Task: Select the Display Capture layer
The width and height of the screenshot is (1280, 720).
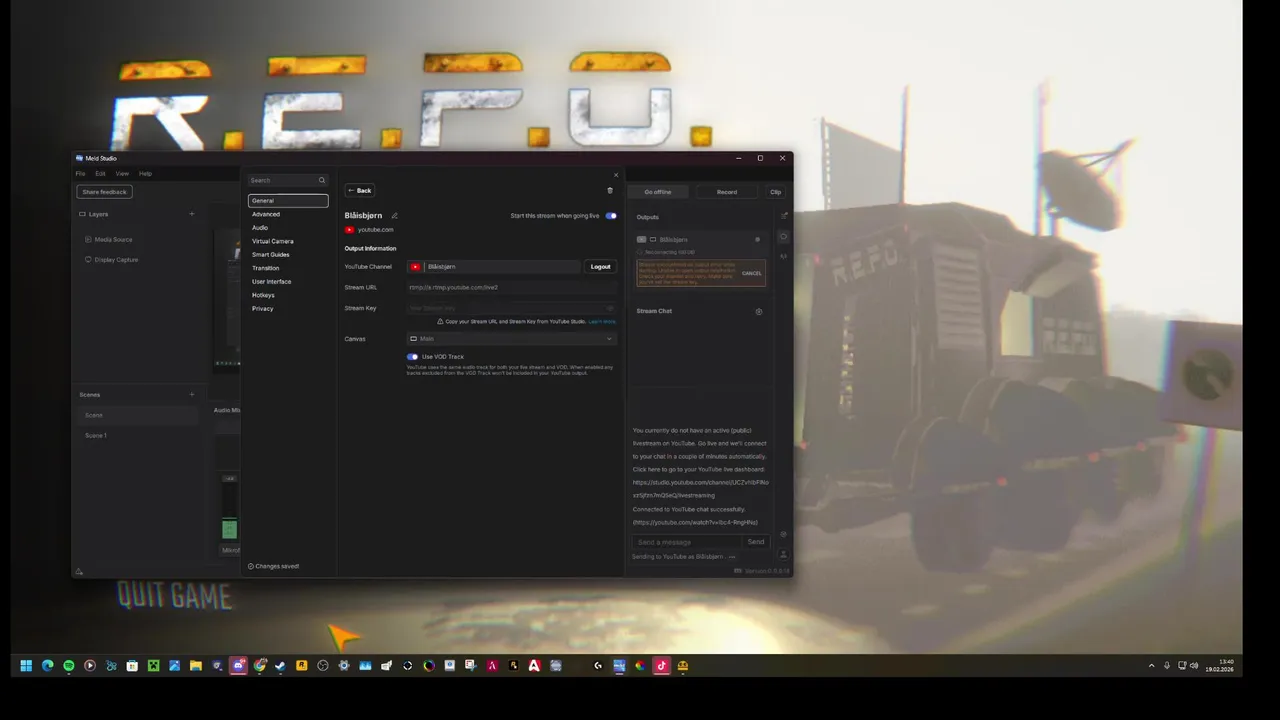Action: tap(116, 260)
